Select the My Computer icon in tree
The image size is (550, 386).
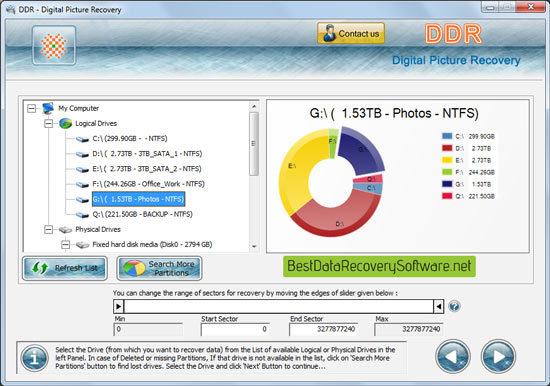tap(48, 108)
